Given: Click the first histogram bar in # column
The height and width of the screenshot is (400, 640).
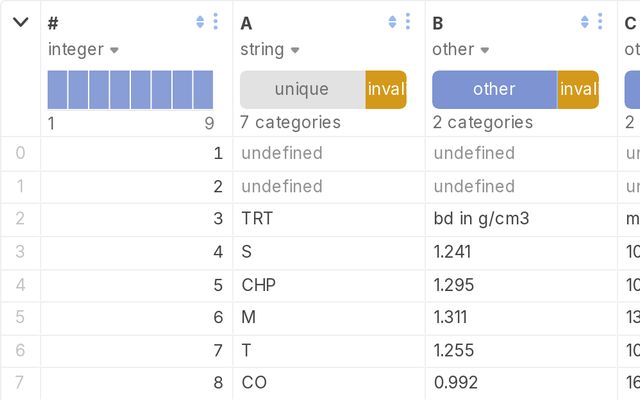Looking at the screenshot, I should [x=57, y=89].
